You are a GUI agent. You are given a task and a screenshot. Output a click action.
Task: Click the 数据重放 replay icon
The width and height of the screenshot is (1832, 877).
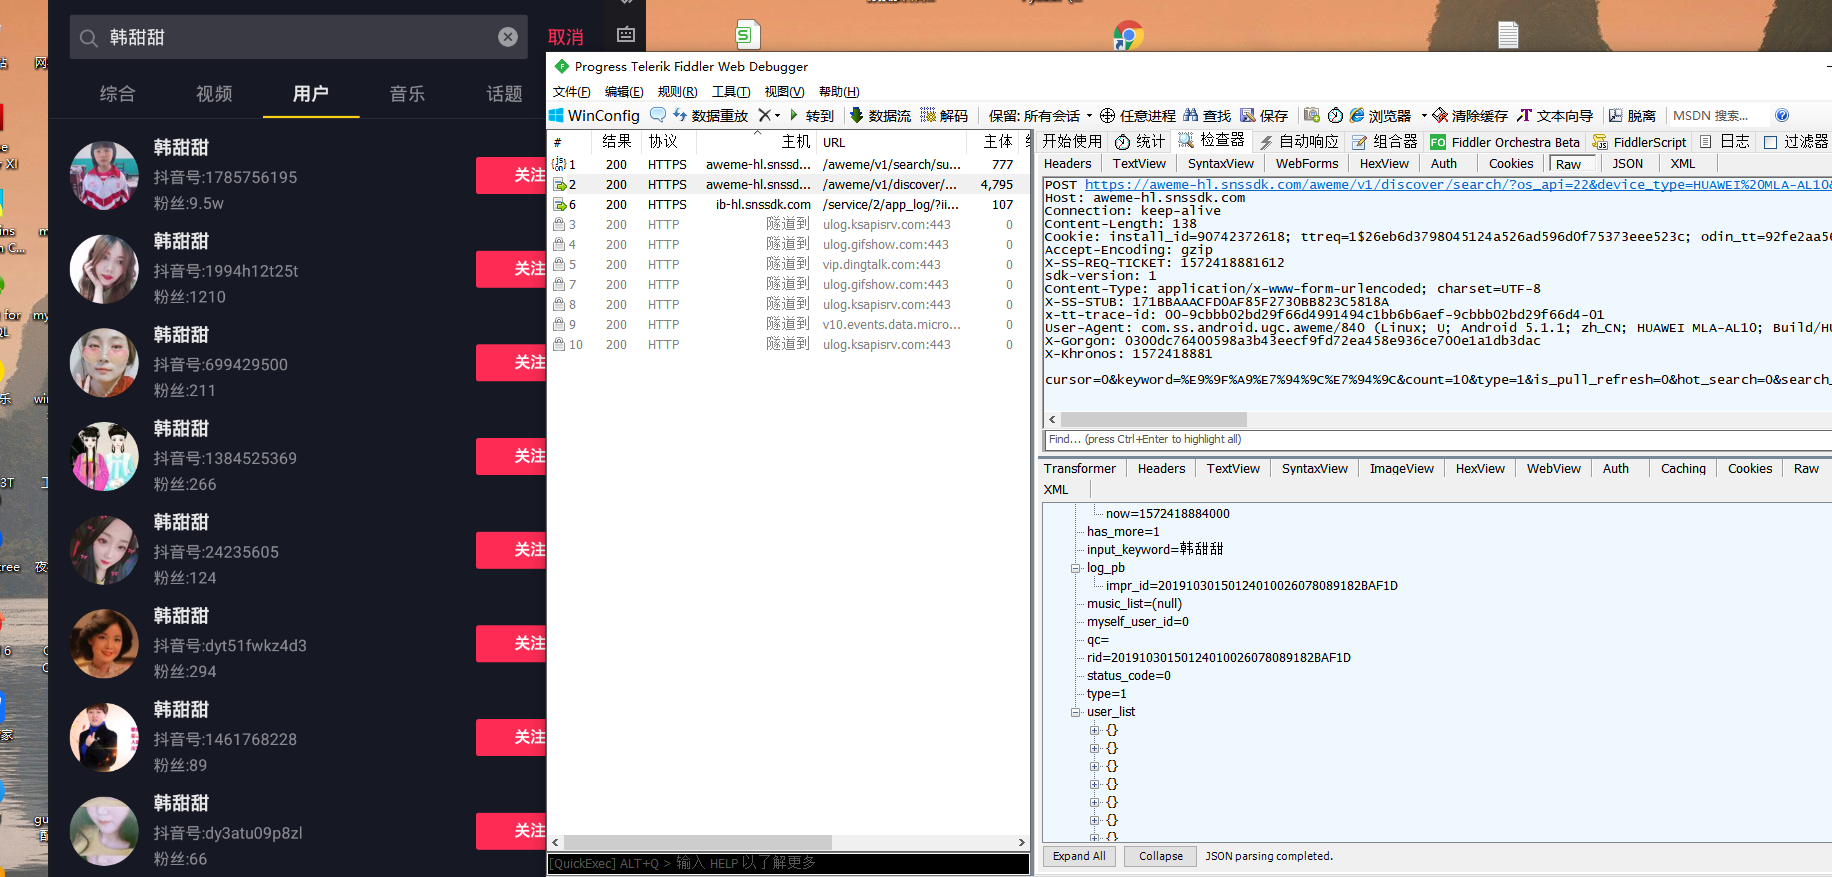pos(680,116)
